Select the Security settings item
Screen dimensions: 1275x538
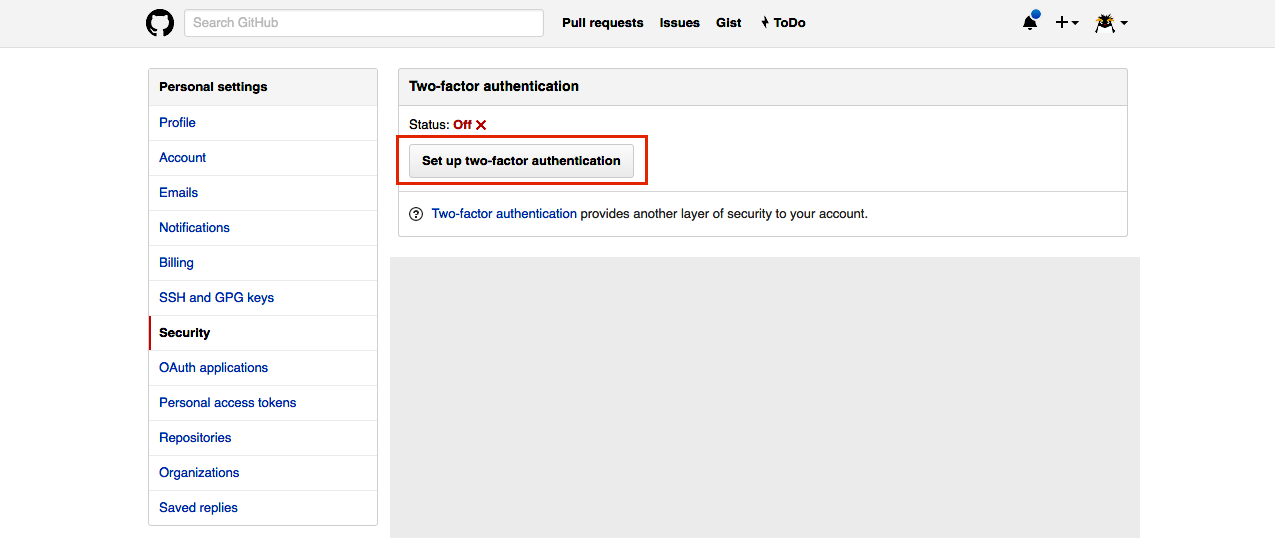tap(263, 333)
